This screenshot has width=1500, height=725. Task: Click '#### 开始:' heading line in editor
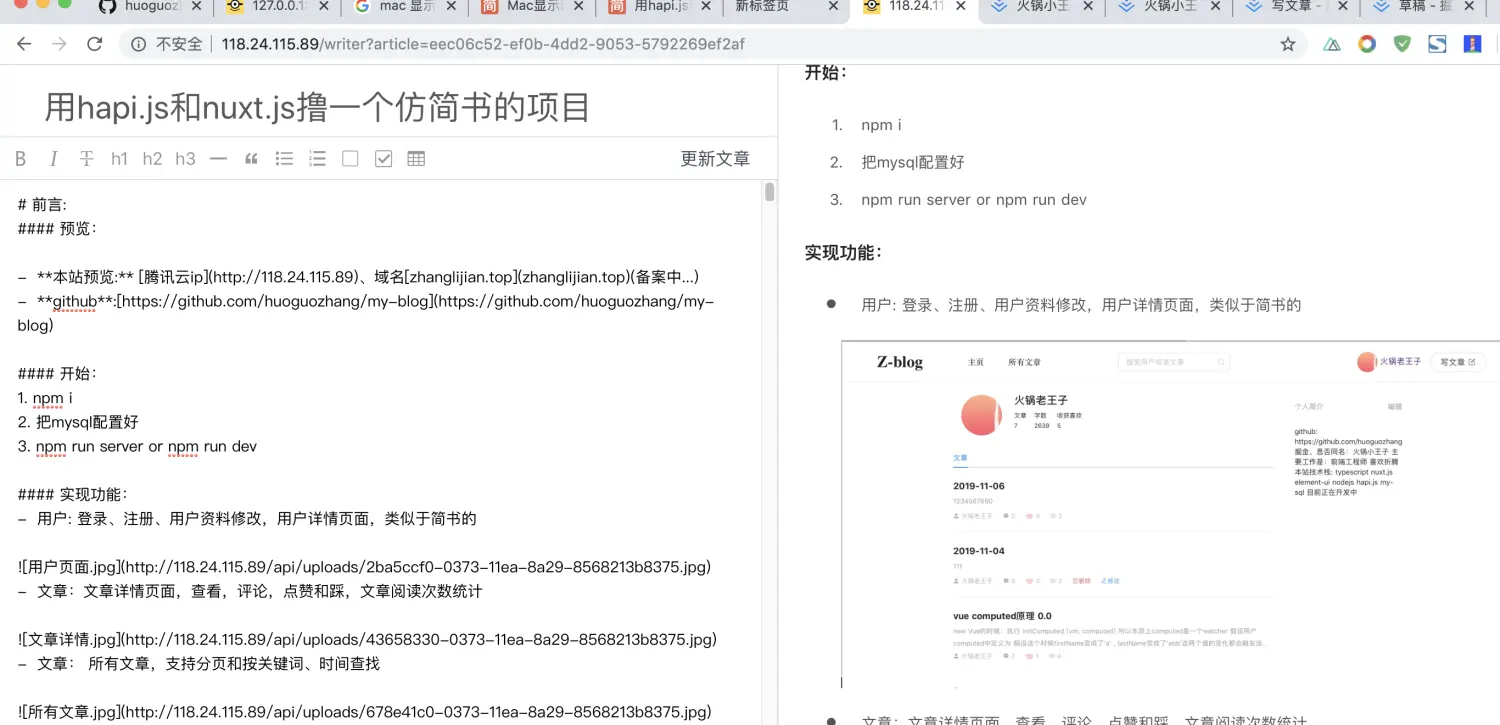[x=57, y=373]
